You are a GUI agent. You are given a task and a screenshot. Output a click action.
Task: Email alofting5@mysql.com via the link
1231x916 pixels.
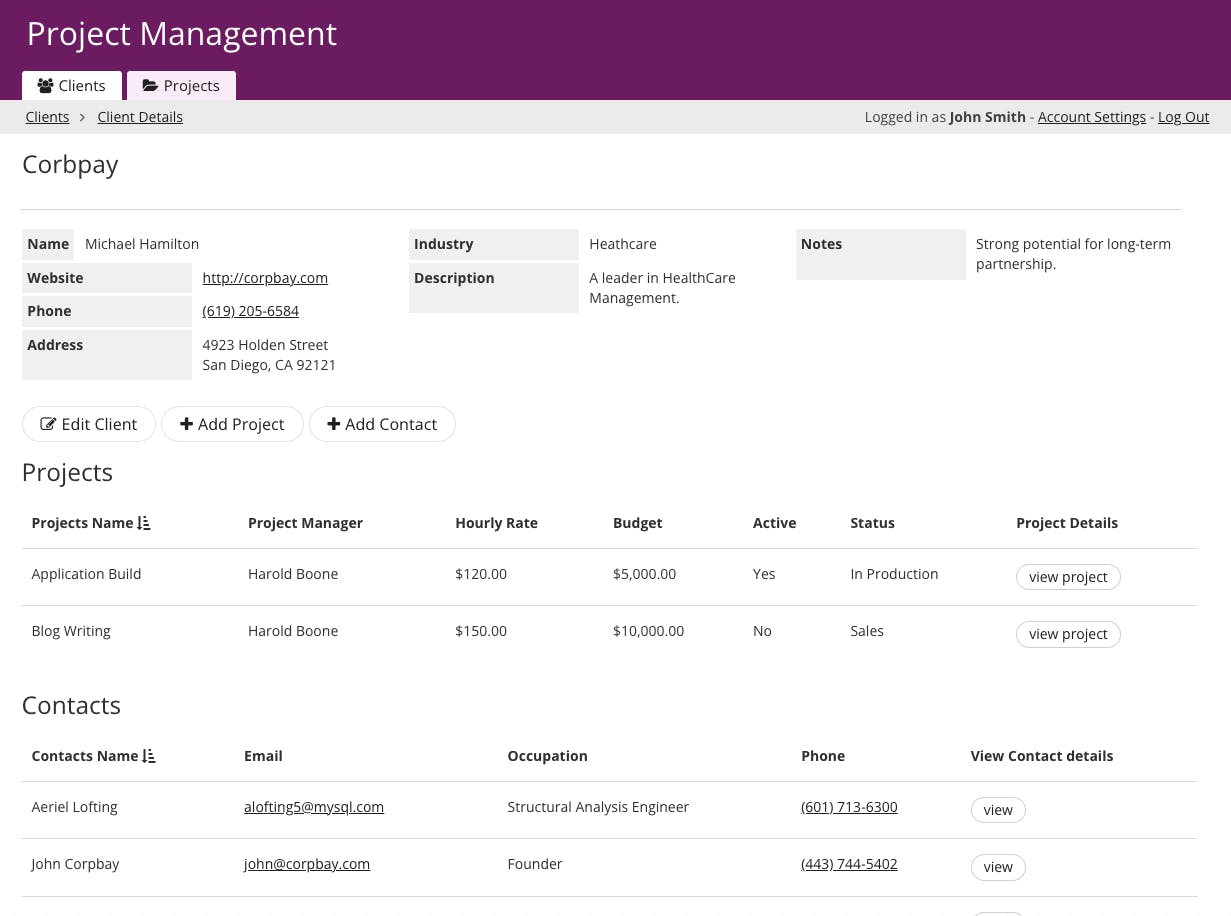point(314,807)
